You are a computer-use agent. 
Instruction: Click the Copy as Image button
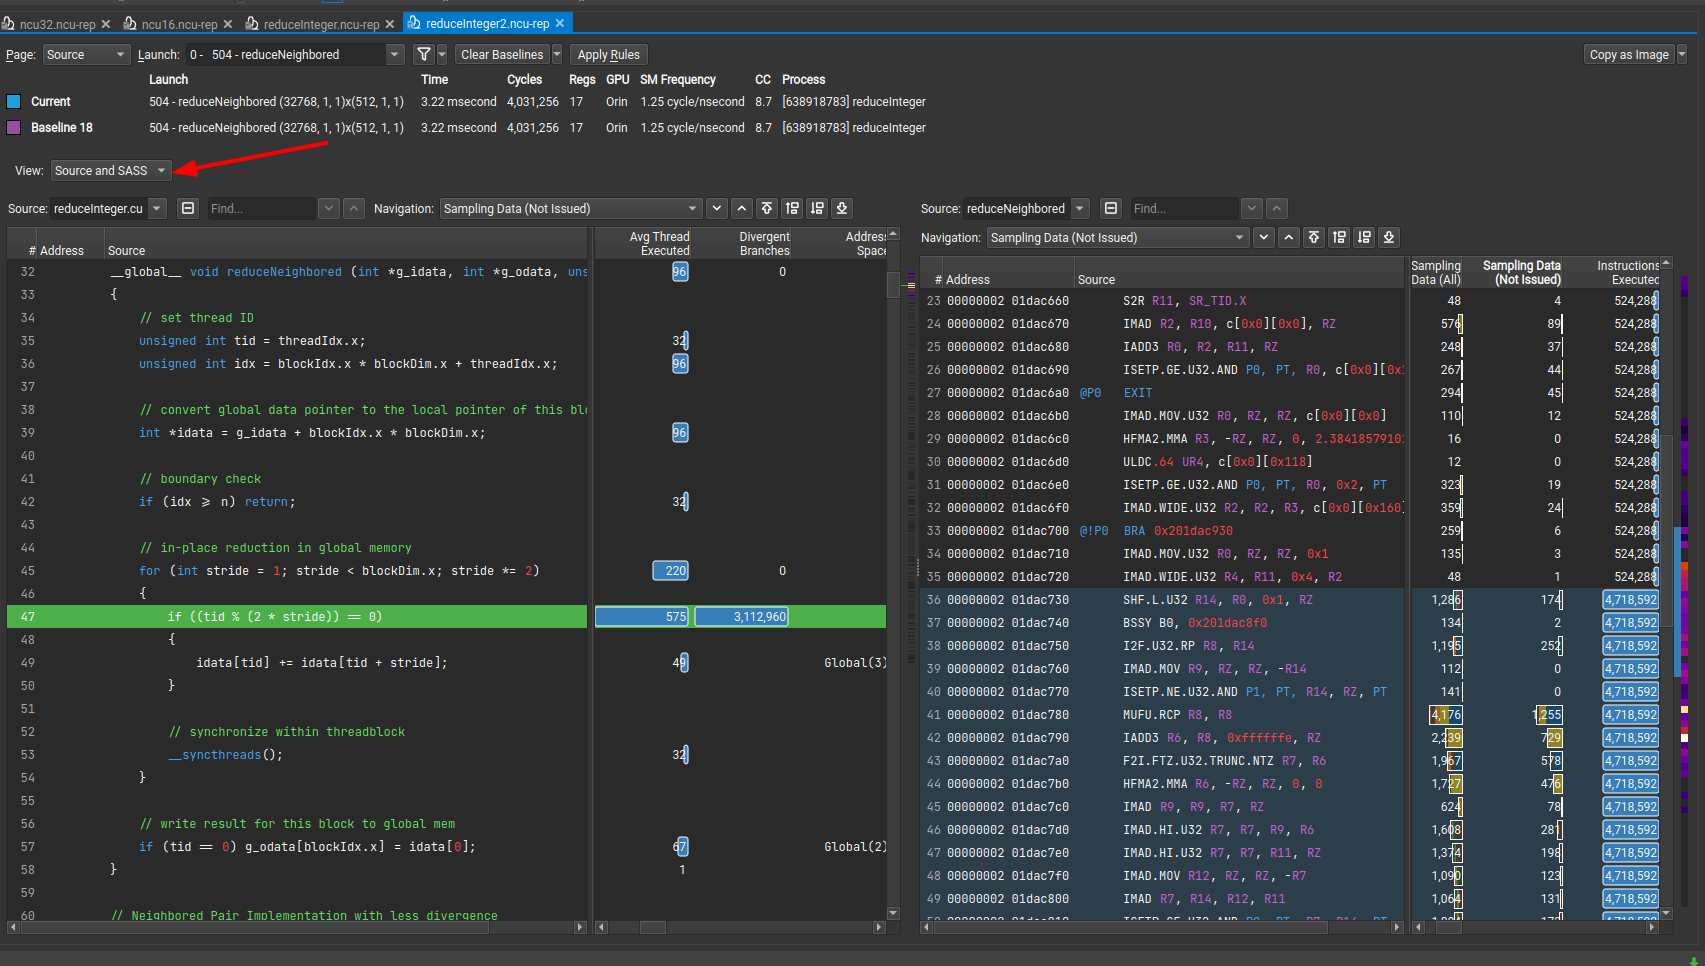(1628, 54)
